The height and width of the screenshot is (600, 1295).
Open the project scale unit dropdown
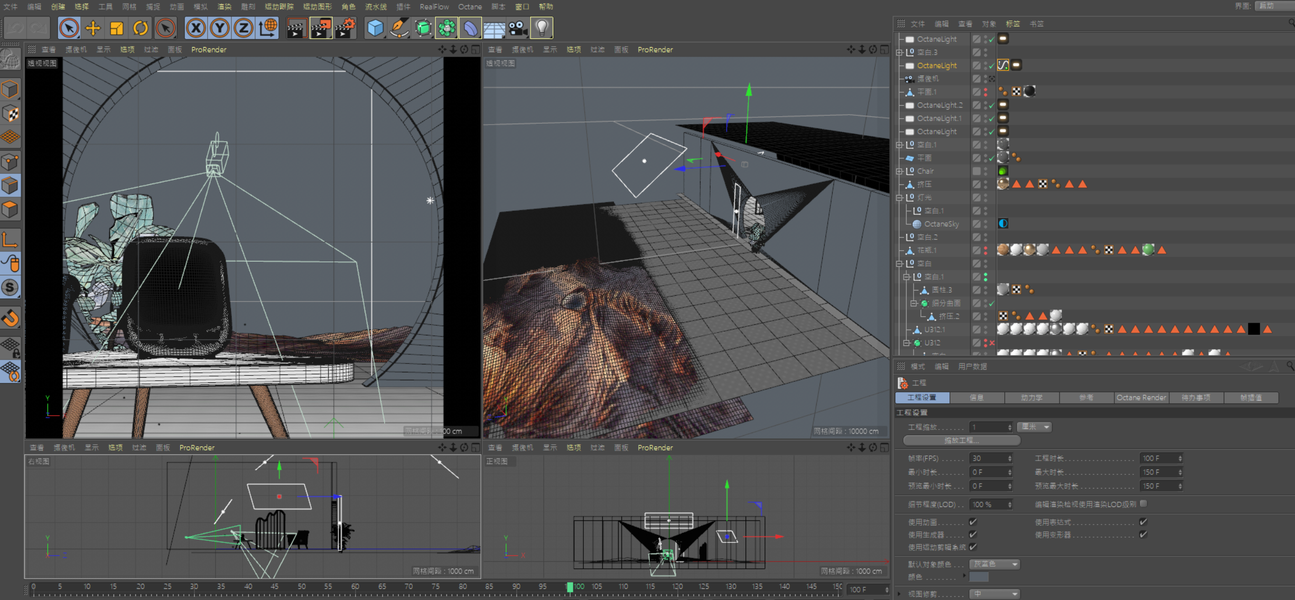[x=1034, y=427]
